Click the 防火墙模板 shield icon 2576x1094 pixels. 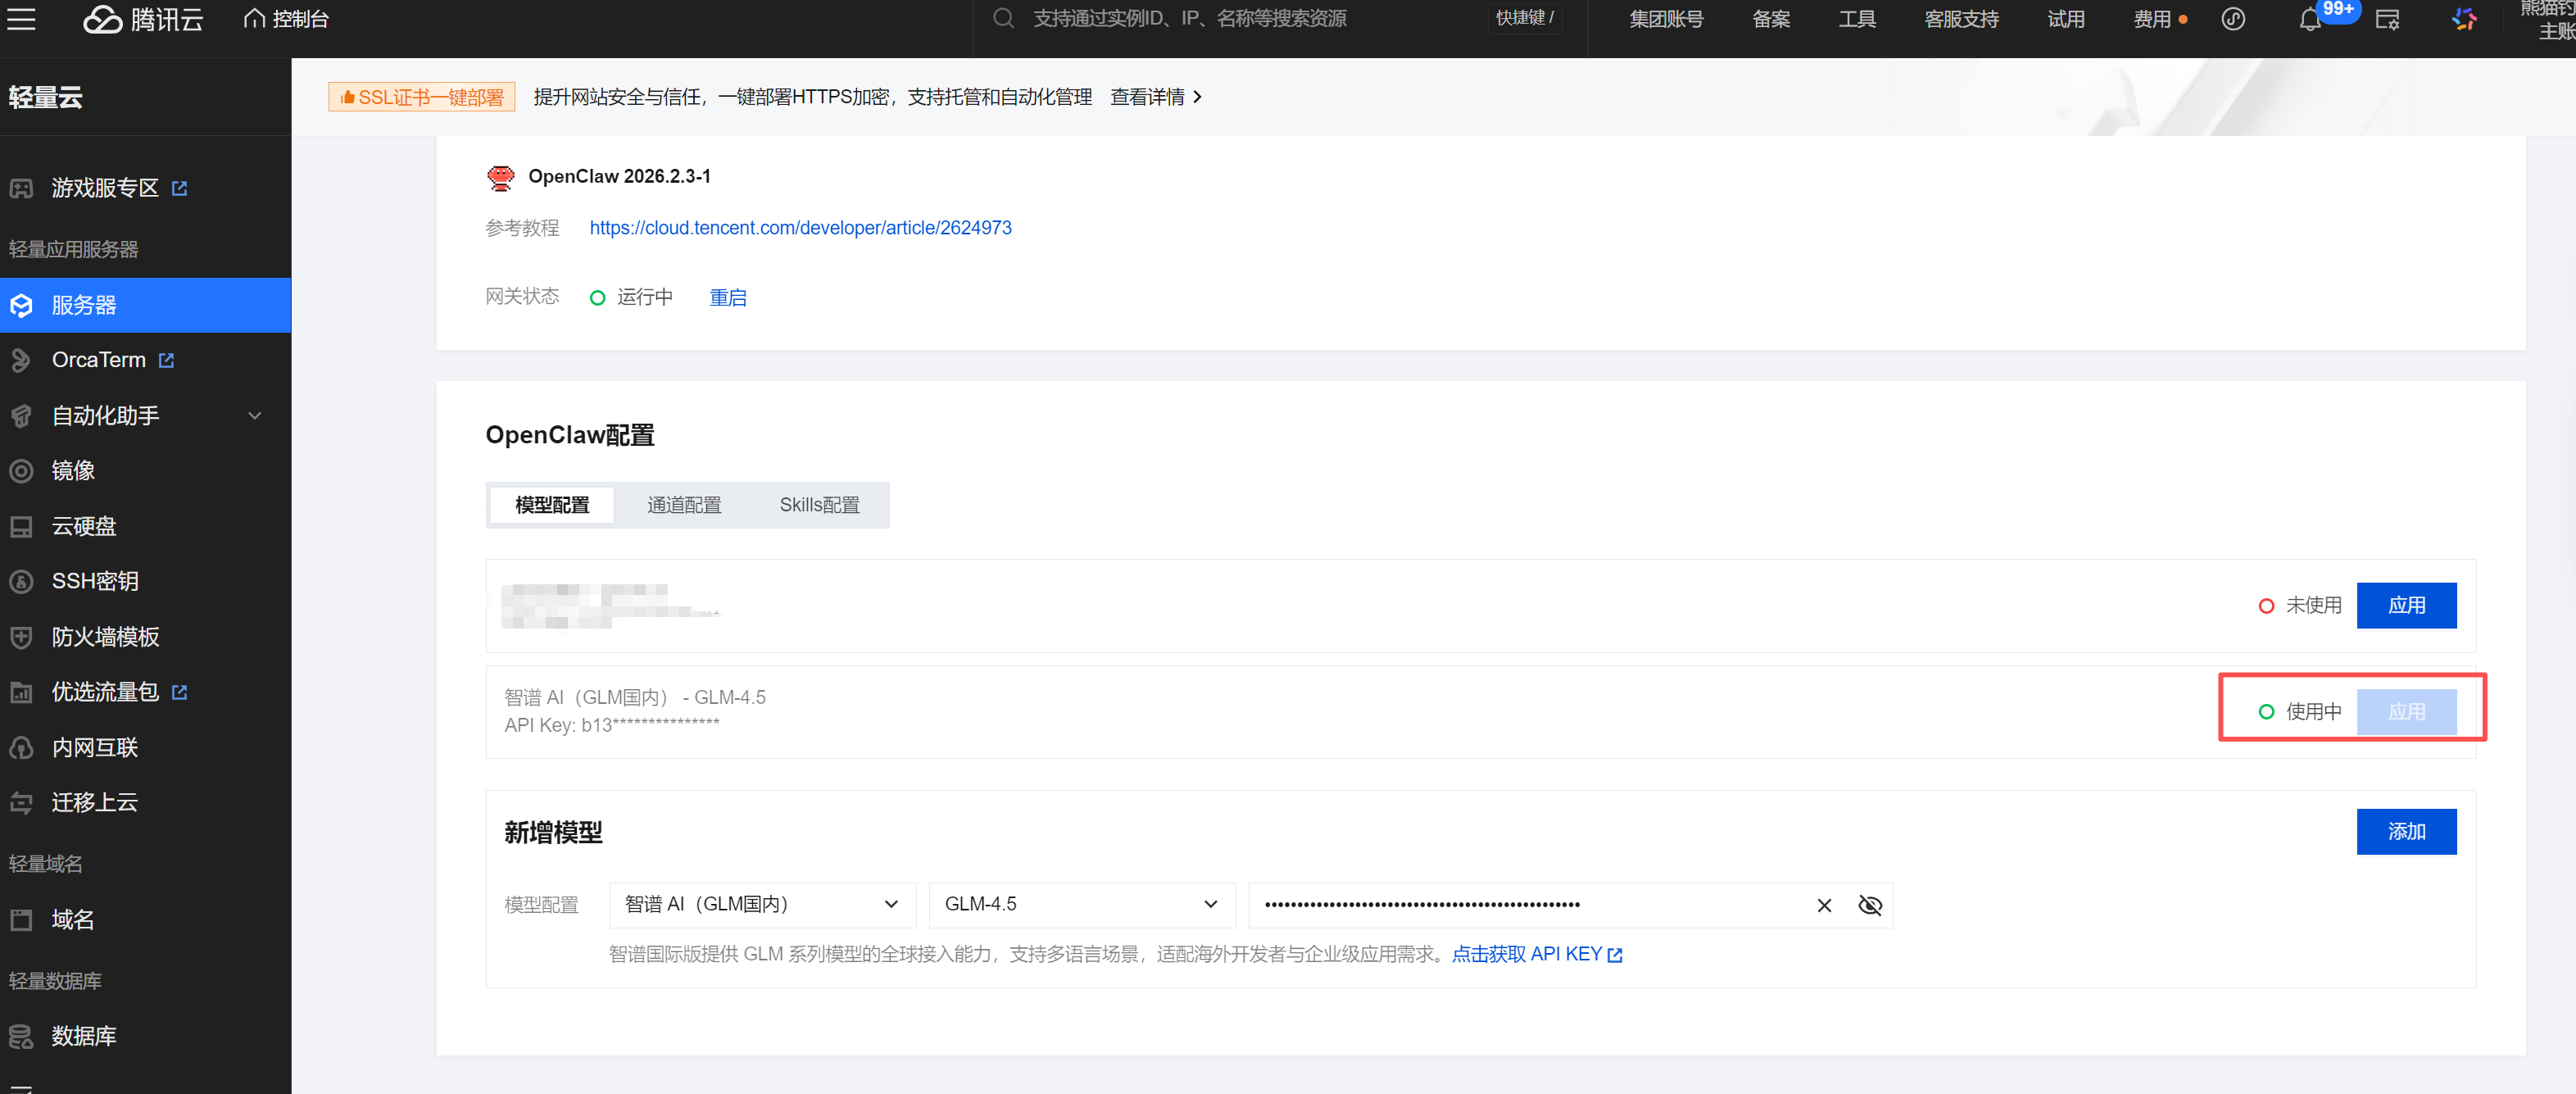click(21, 637)
